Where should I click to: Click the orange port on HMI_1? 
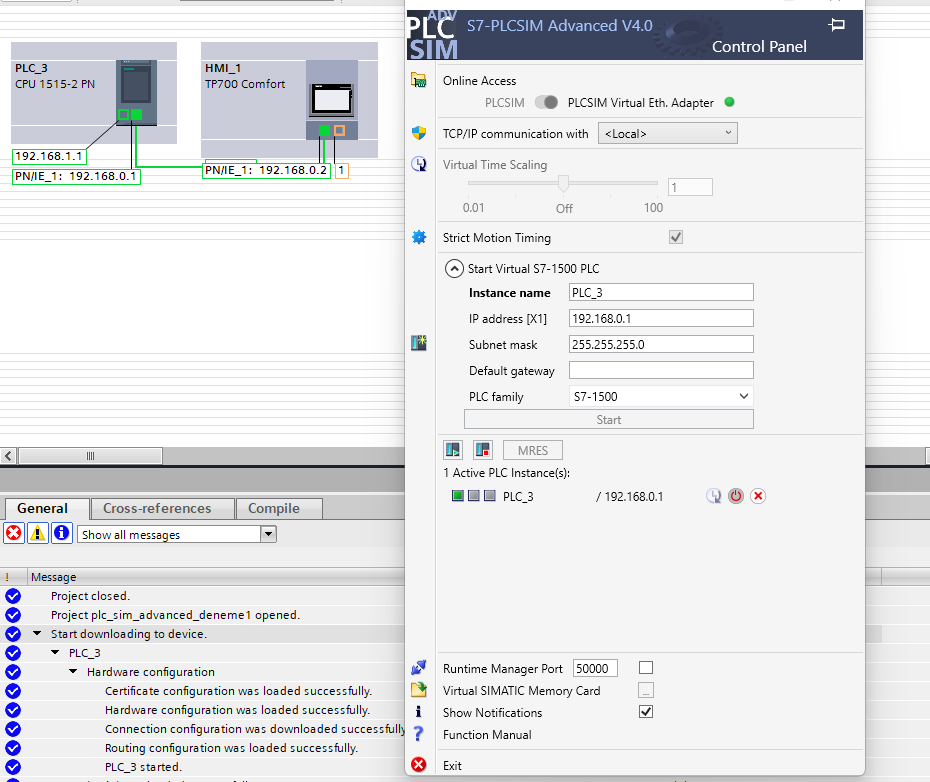pyautogui.click(x=339, y=131)
